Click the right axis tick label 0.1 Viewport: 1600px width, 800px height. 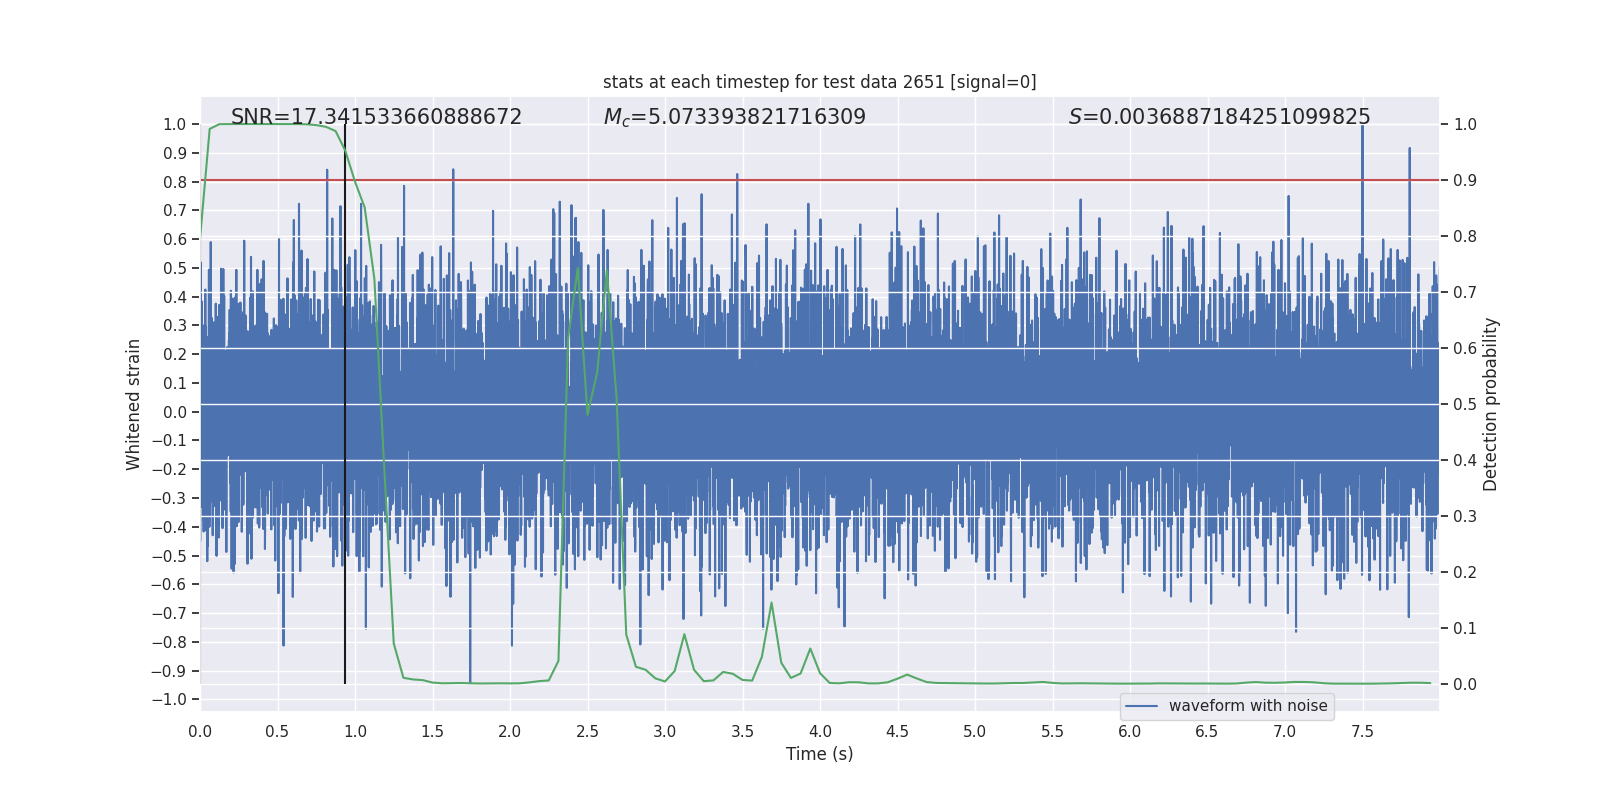[1465, 629]
